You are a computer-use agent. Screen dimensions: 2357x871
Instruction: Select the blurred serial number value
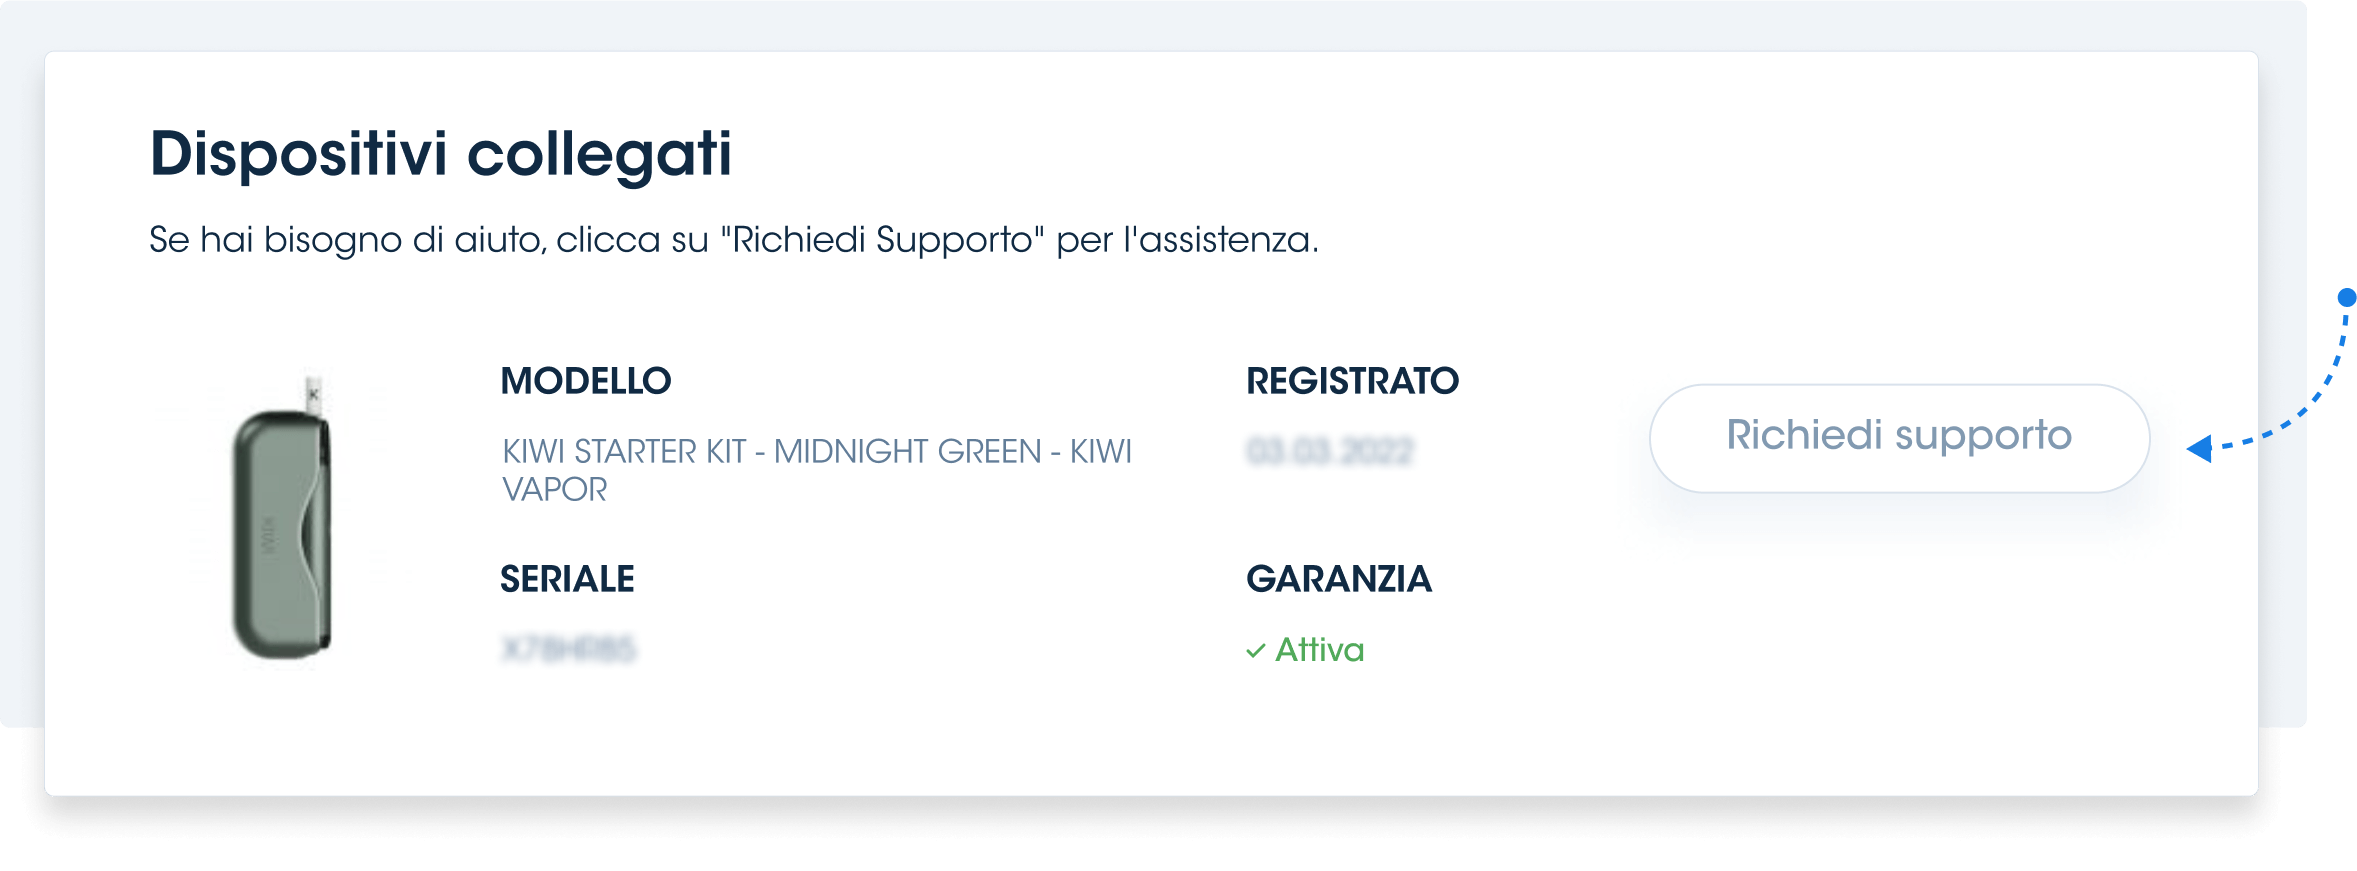[x=568, y=650]
